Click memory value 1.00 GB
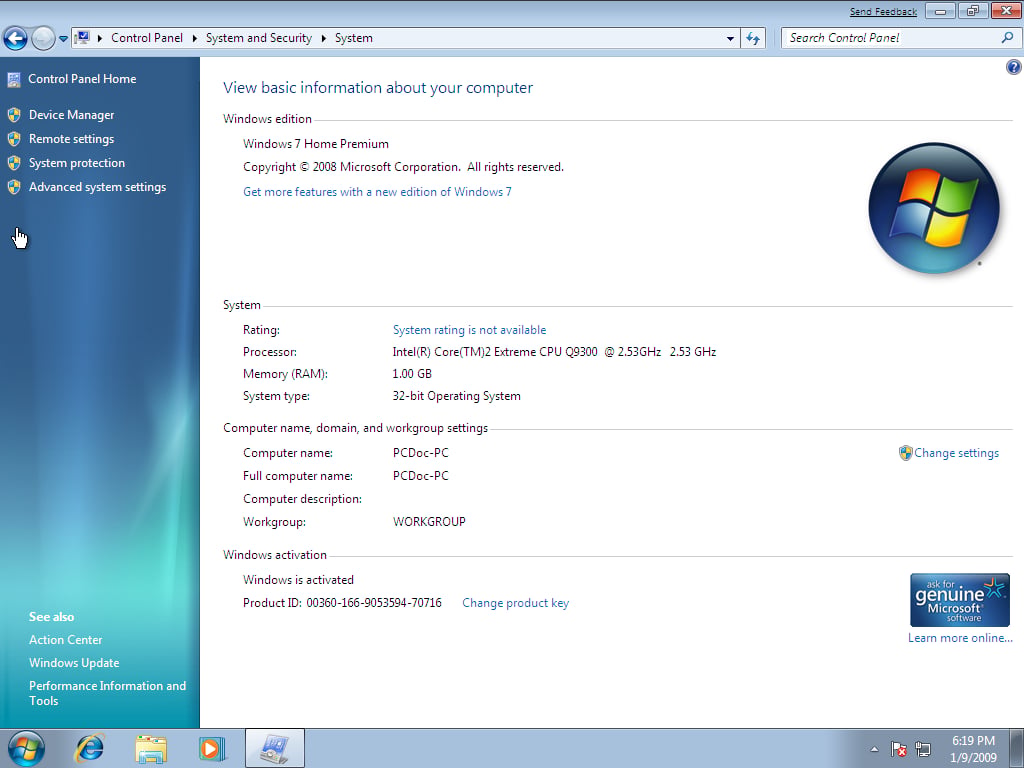1024x768 pixels. click(x=411, y=374)
